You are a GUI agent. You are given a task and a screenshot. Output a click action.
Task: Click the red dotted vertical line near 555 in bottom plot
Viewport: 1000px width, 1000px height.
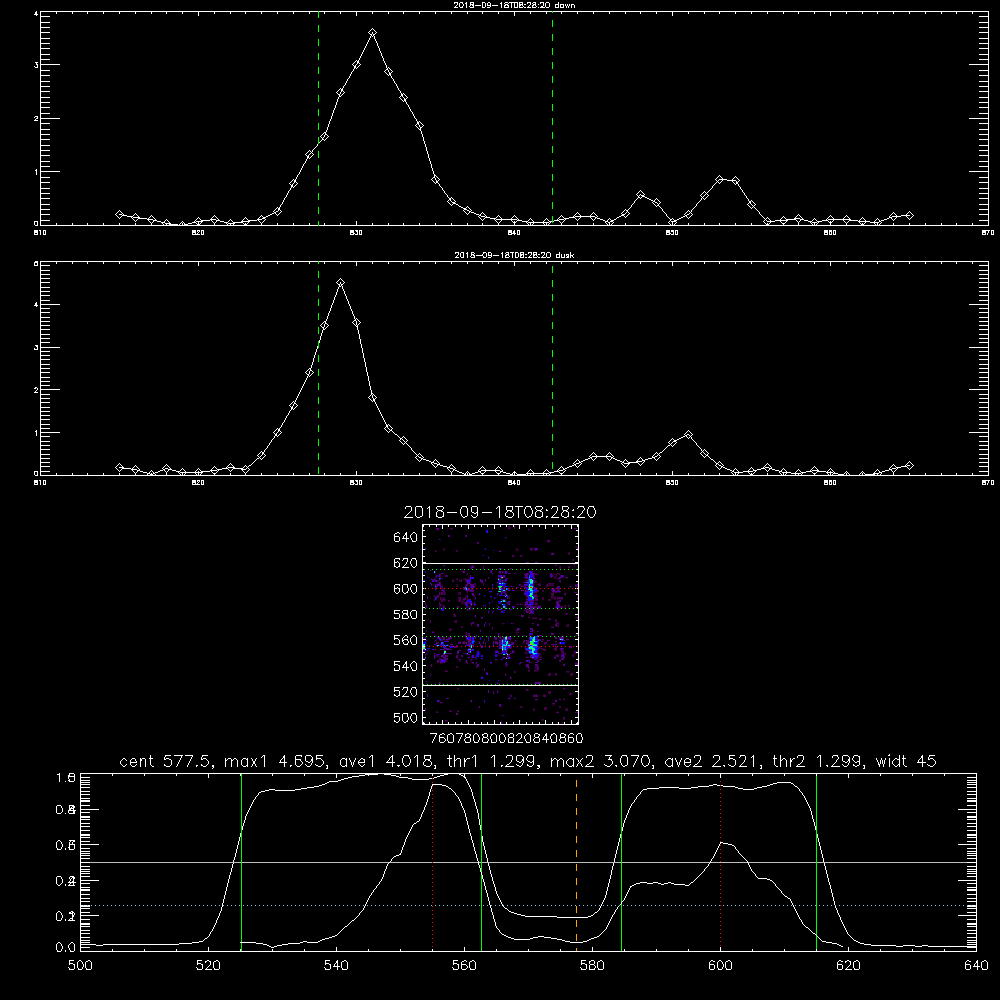(432, 860)
